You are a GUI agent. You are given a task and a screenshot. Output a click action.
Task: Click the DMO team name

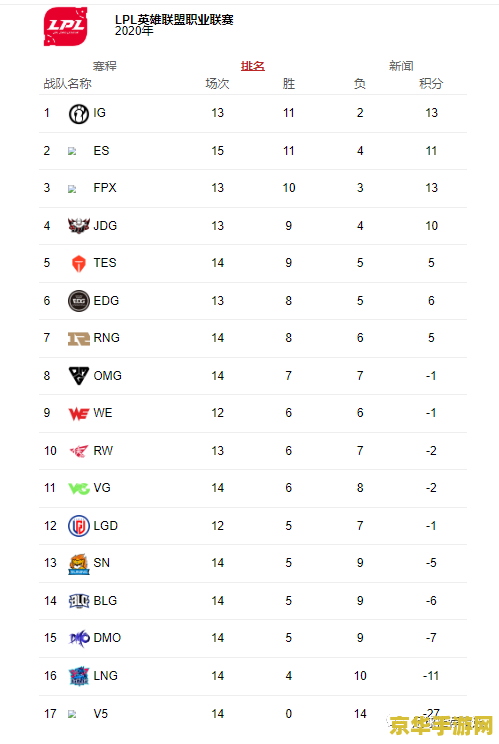[107, 638]
